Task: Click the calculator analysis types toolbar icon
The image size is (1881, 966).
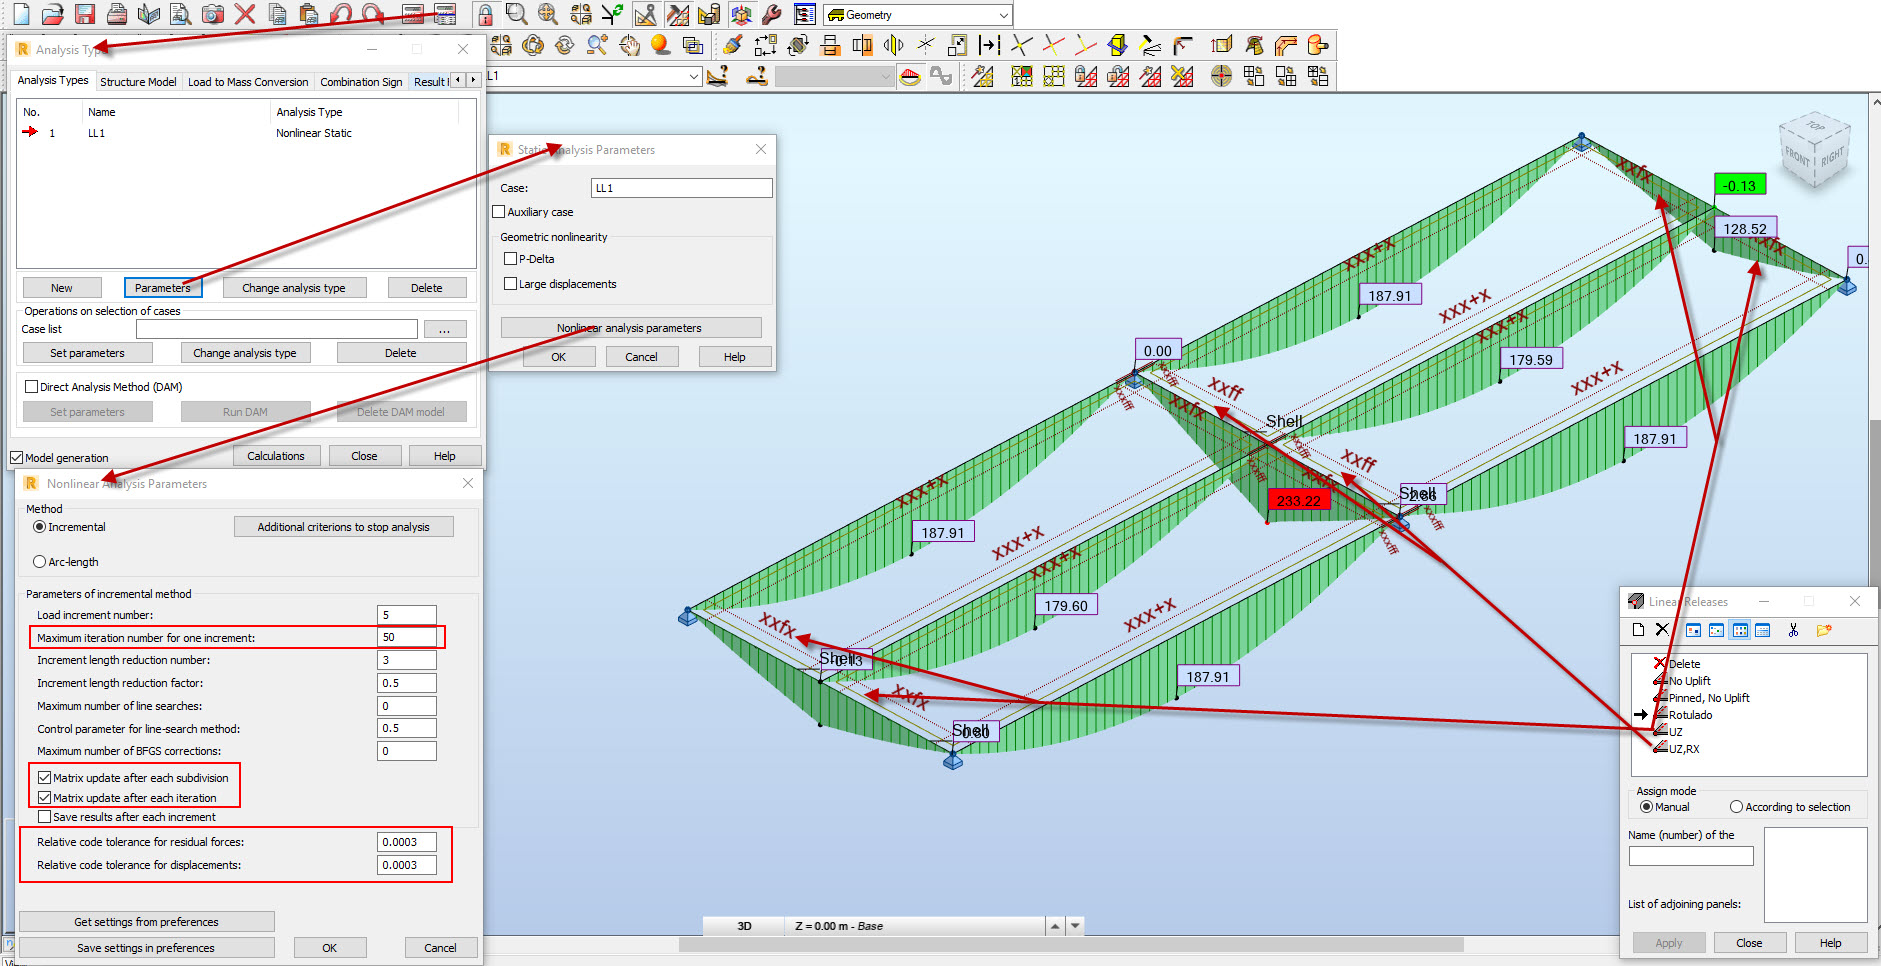Action: (445, 14)
